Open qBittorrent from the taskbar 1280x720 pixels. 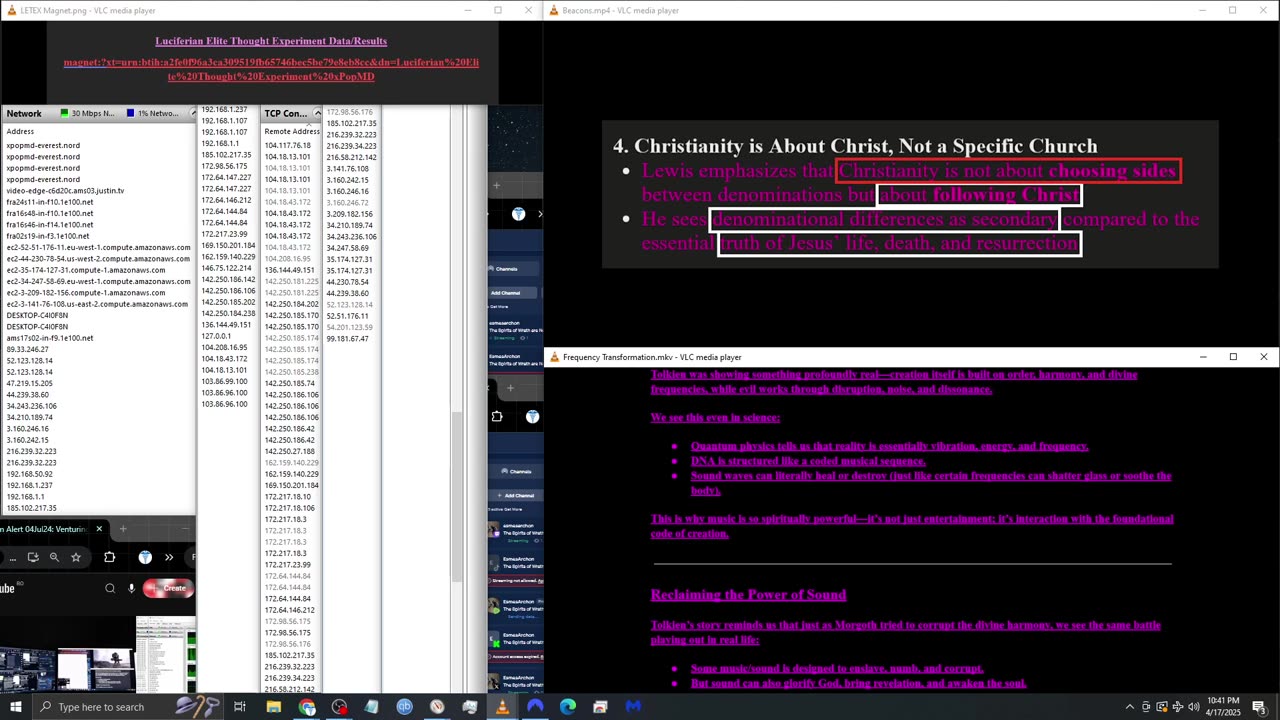tap(404, 707)
